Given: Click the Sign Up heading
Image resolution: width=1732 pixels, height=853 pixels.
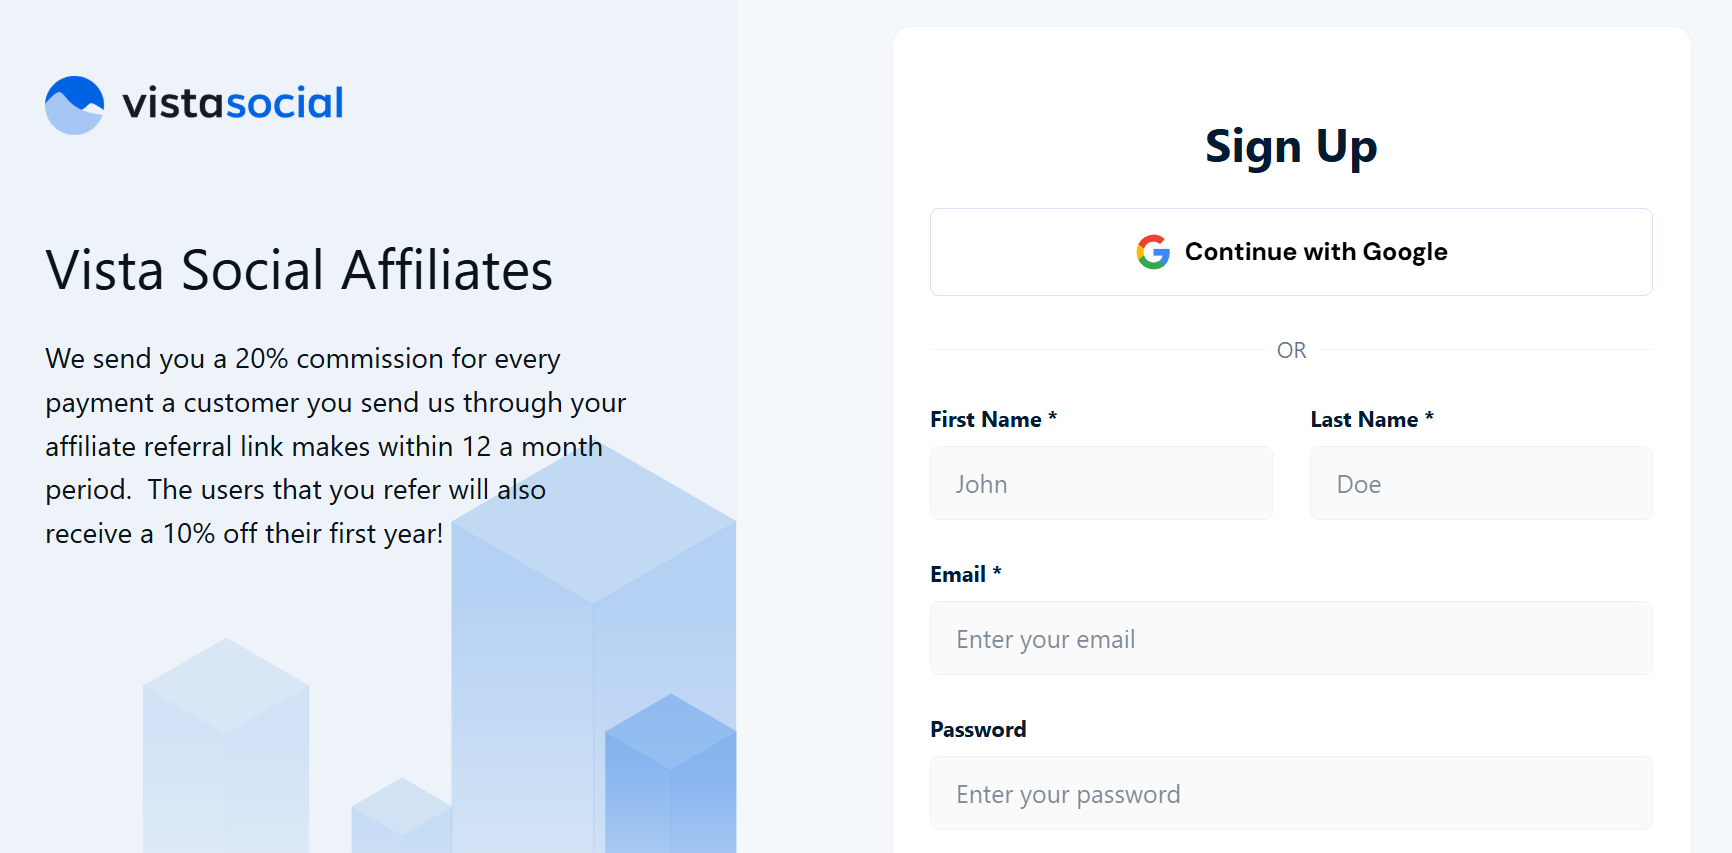Looking at the screenshot, I should (1291, 147).
